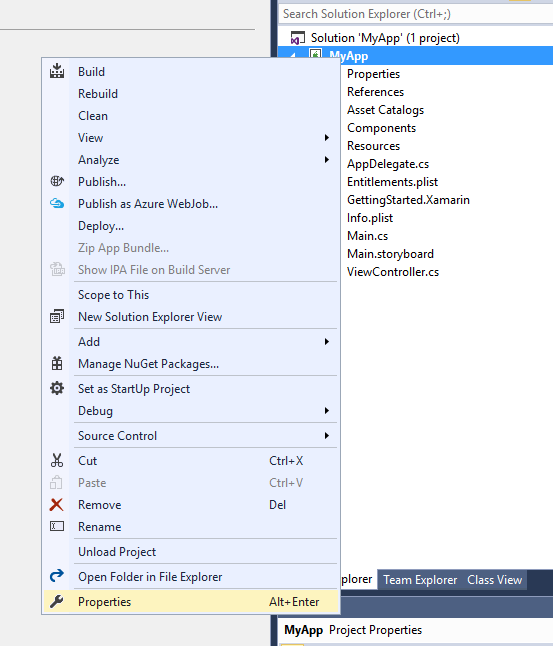553x646 pixels.
Task: Select Unload Project
Action: [x=191, y=552]
